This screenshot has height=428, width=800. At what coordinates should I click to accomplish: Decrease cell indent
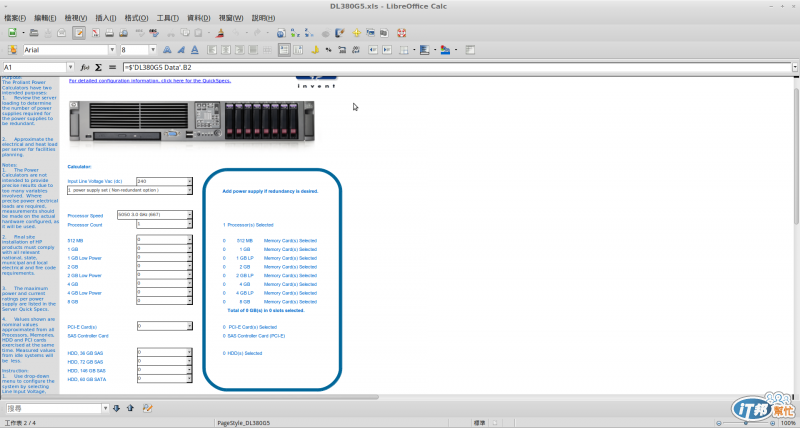pyautogui.click(x=373, y=49)
